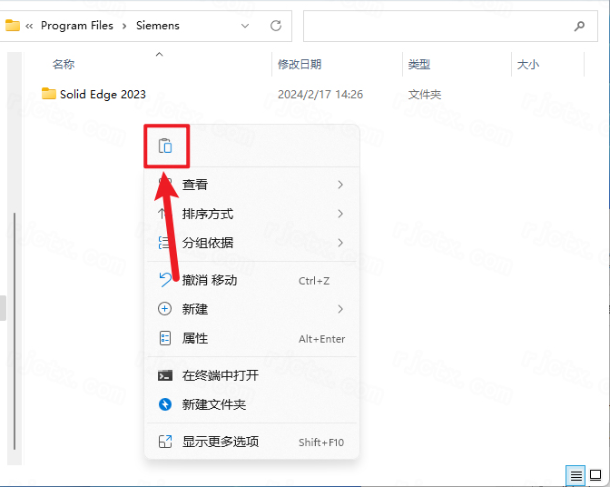Sort by 修改日期 column header
The image size is (613, 493).
[300, 65]
